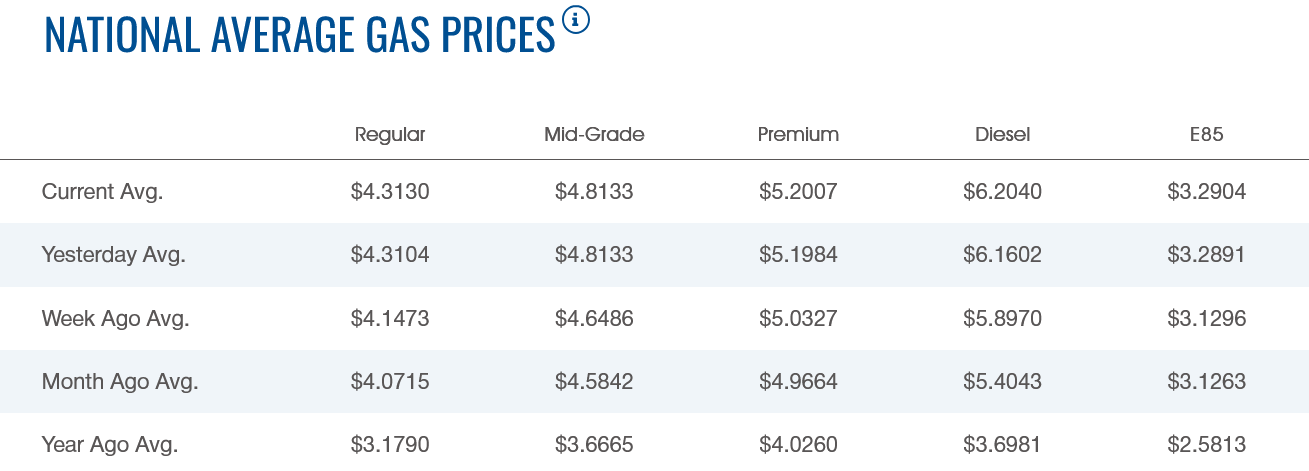Click week ago E85 price $3.1296
The height and width of the screenshot is (471, 1309).
pyautogui.click(x=1206, y=319)
